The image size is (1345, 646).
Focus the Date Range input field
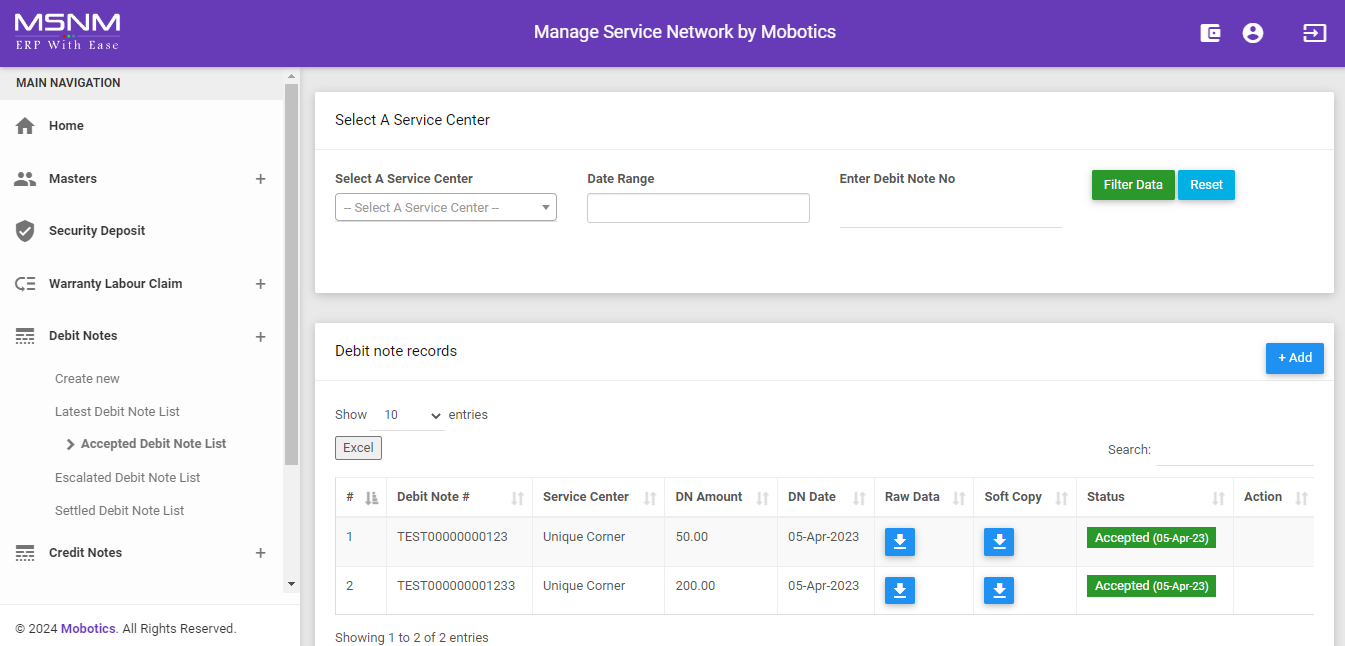(697, 208)
